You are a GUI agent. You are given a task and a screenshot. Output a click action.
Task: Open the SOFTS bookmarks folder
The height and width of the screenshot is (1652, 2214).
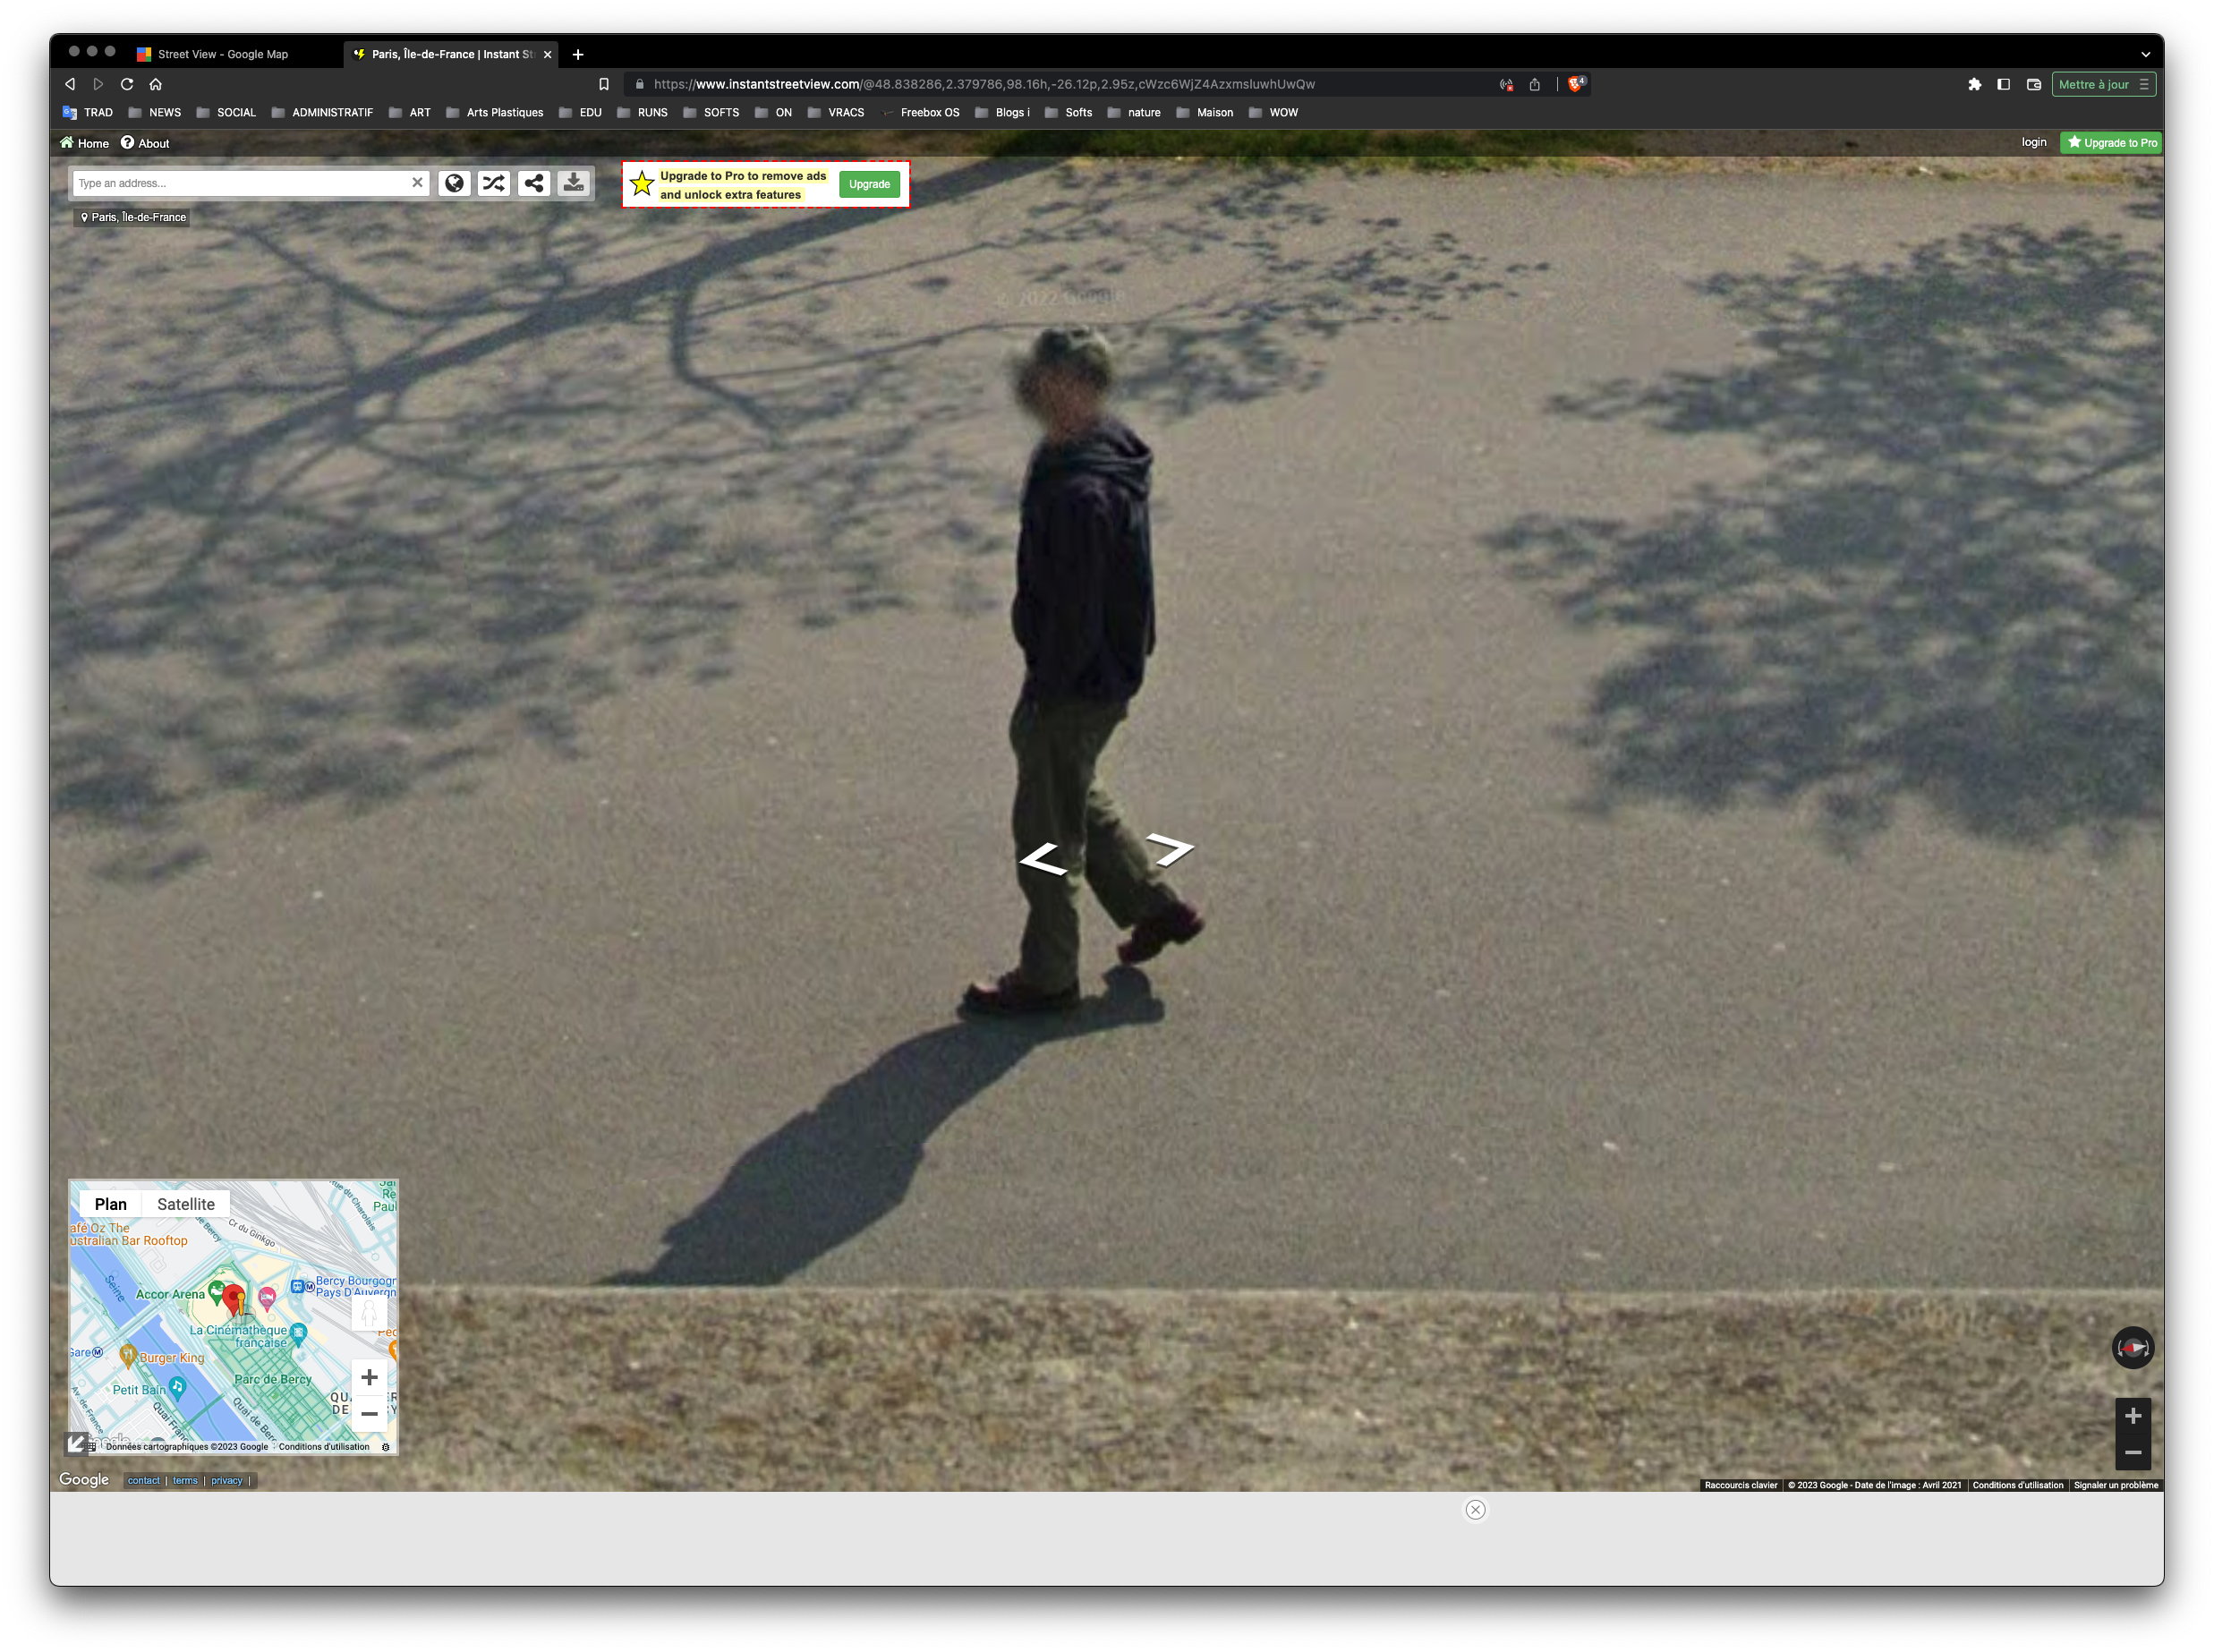click(711, 112)
